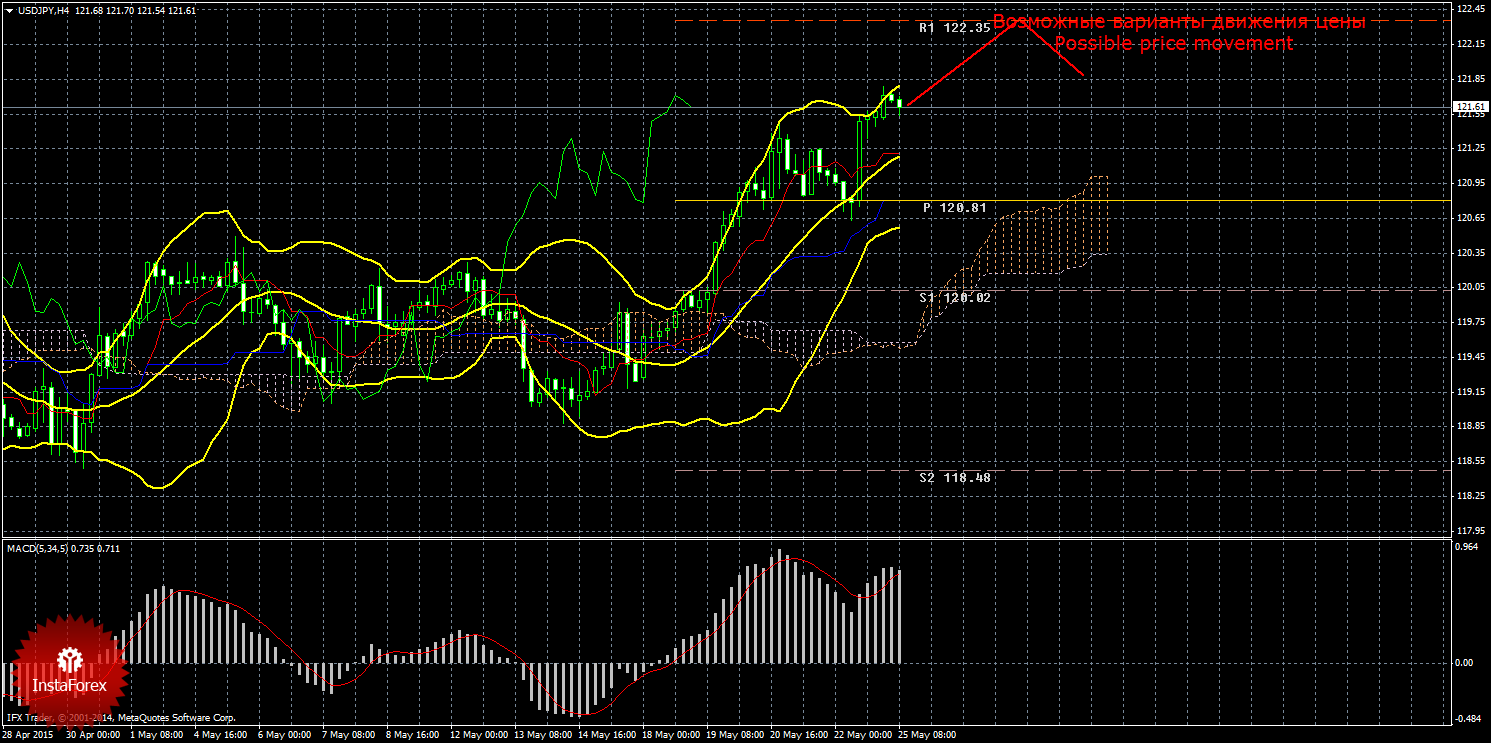Select the S1 120.02 support label
This screenshot has height=743, width=1491.
[x=954, y=297]
